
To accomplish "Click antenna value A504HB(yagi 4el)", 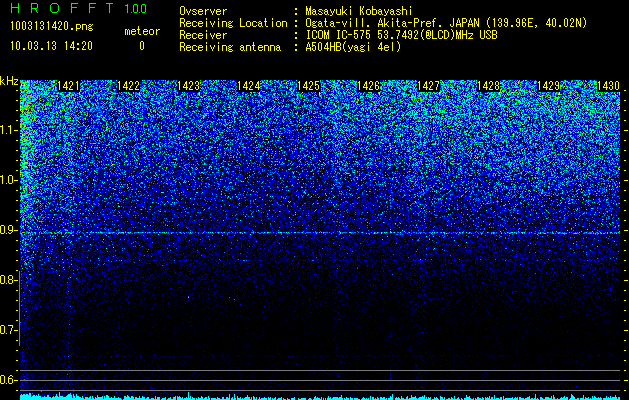I will (353, 47).
